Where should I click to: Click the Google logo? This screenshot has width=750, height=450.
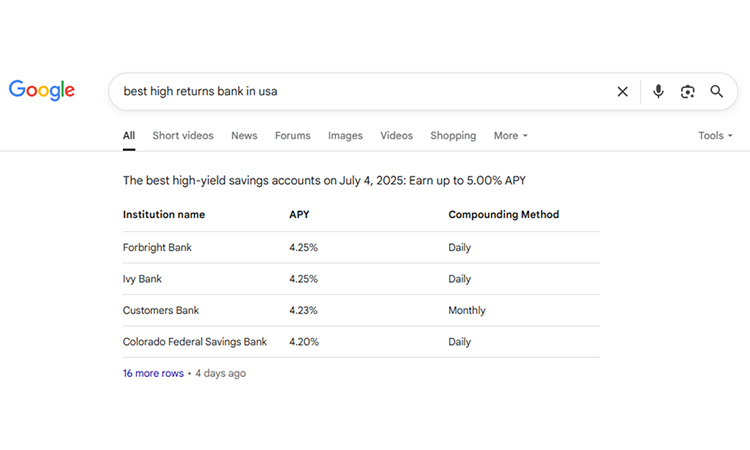[42, 90]
